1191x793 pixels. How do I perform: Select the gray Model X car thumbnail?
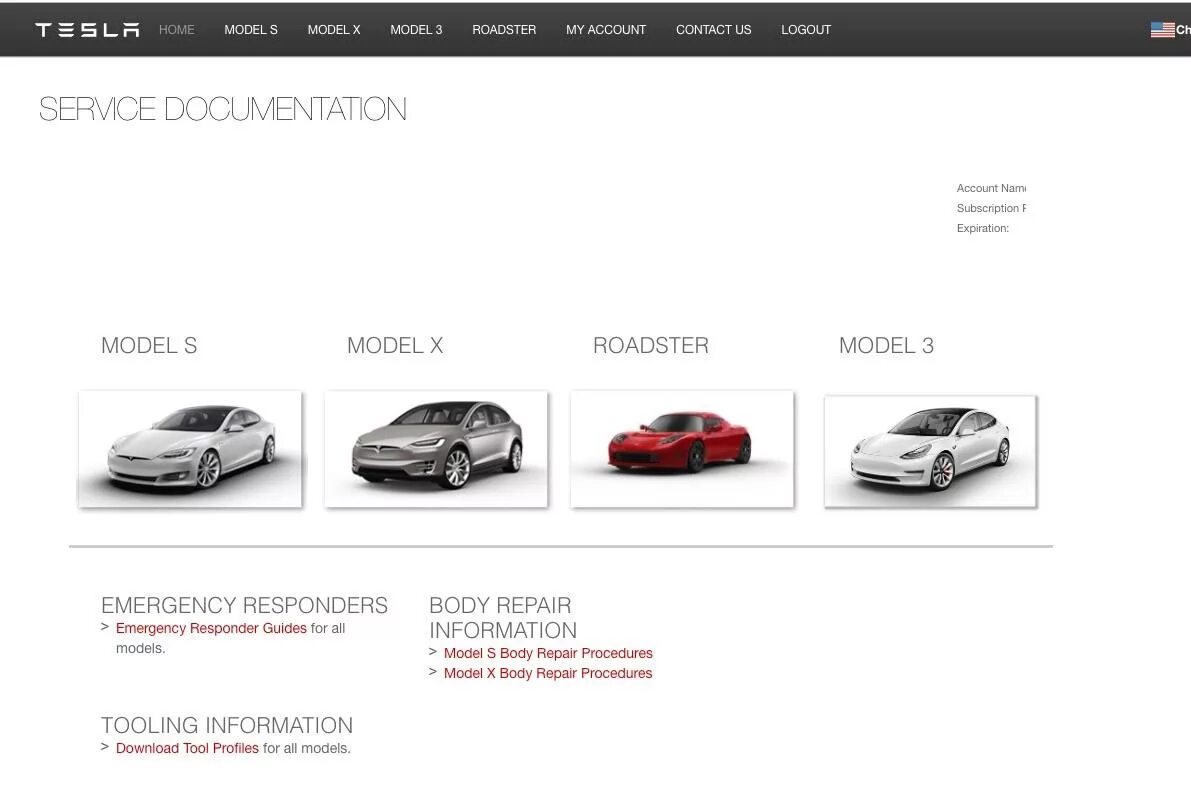(436, 449)
